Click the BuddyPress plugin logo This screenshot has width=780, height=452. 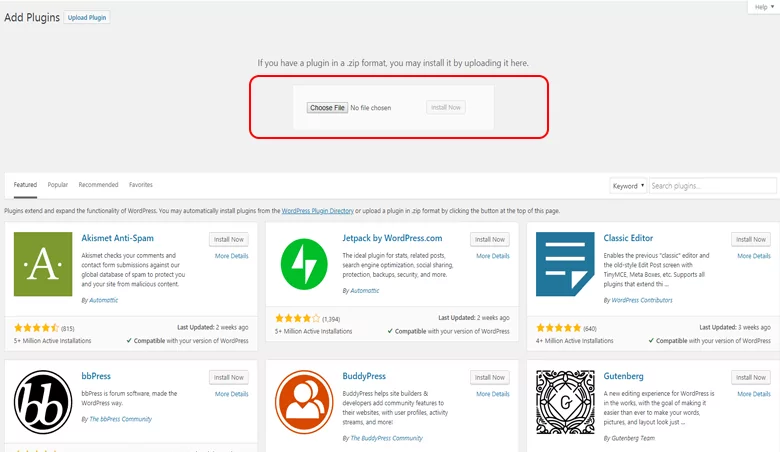point(304,402)
